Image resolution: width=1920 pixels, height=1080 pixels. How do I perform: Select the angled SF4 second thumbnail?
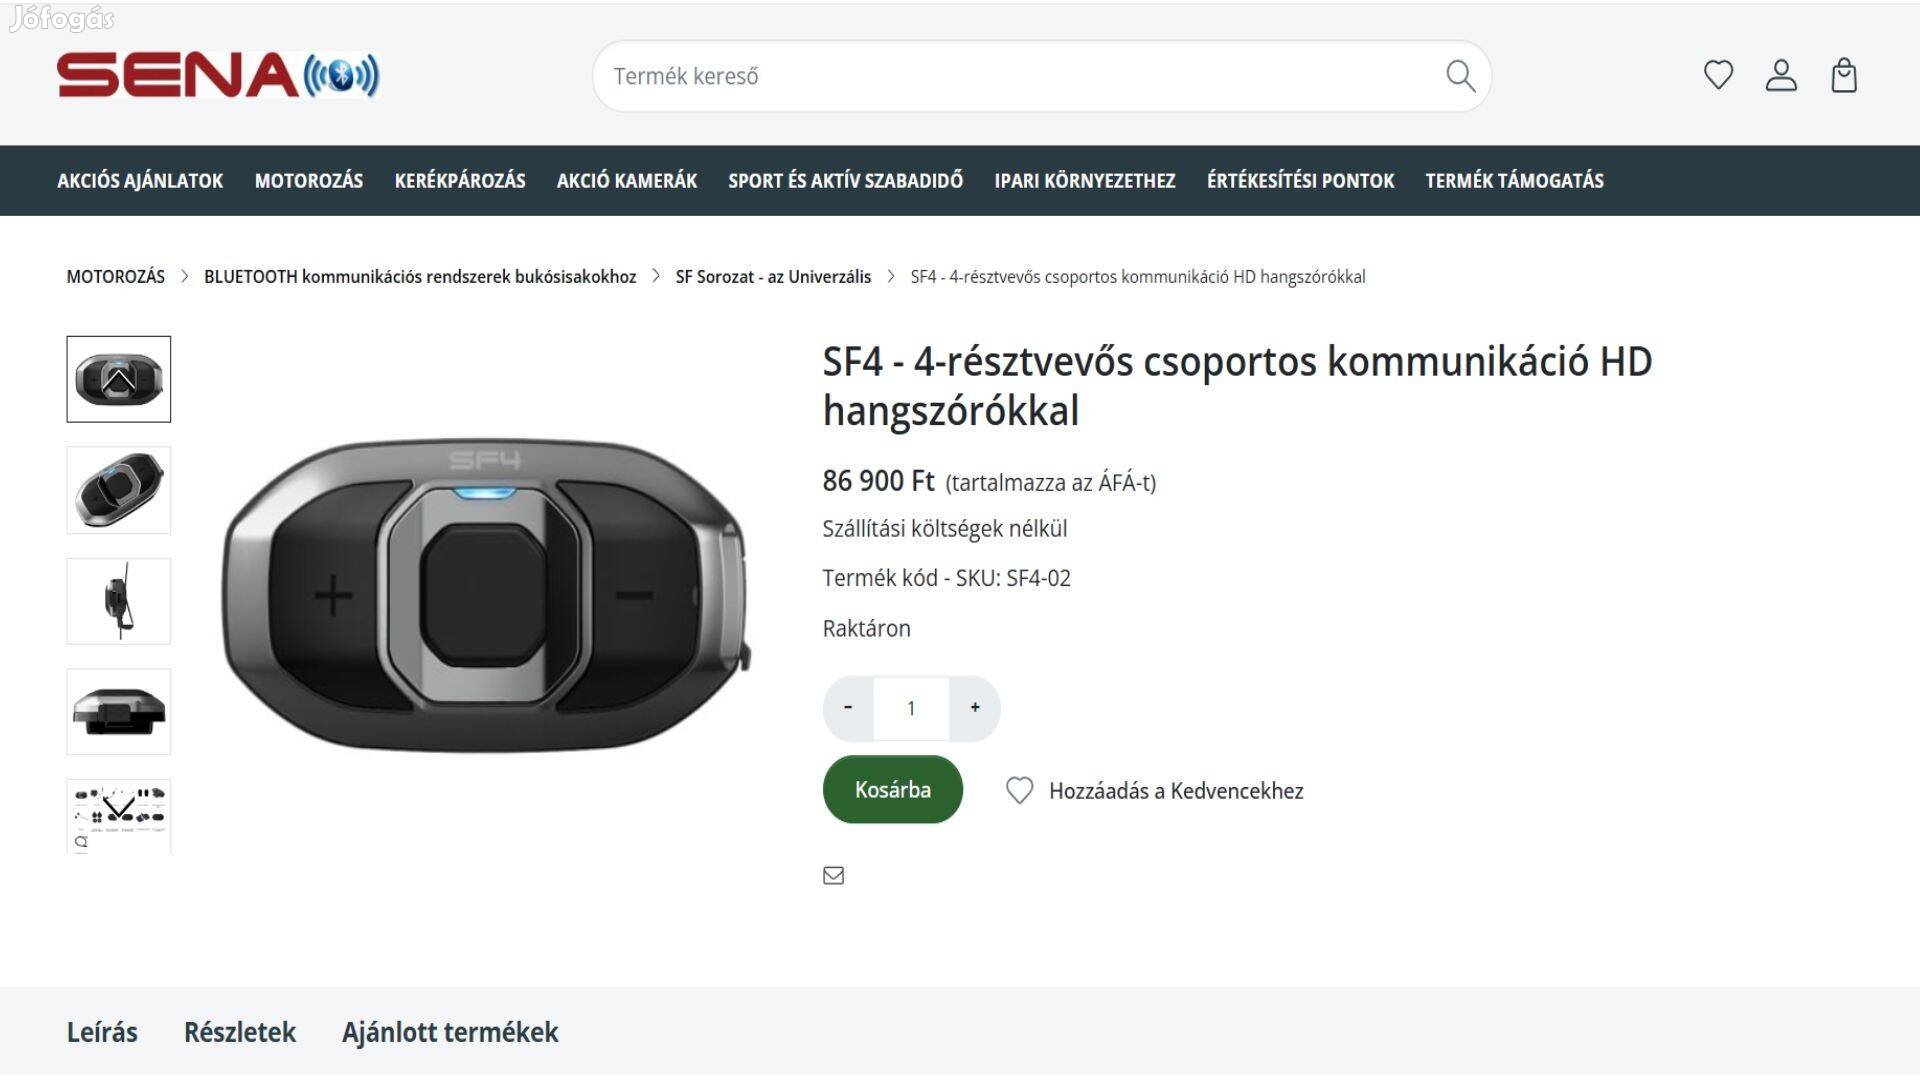pos(119,490)
